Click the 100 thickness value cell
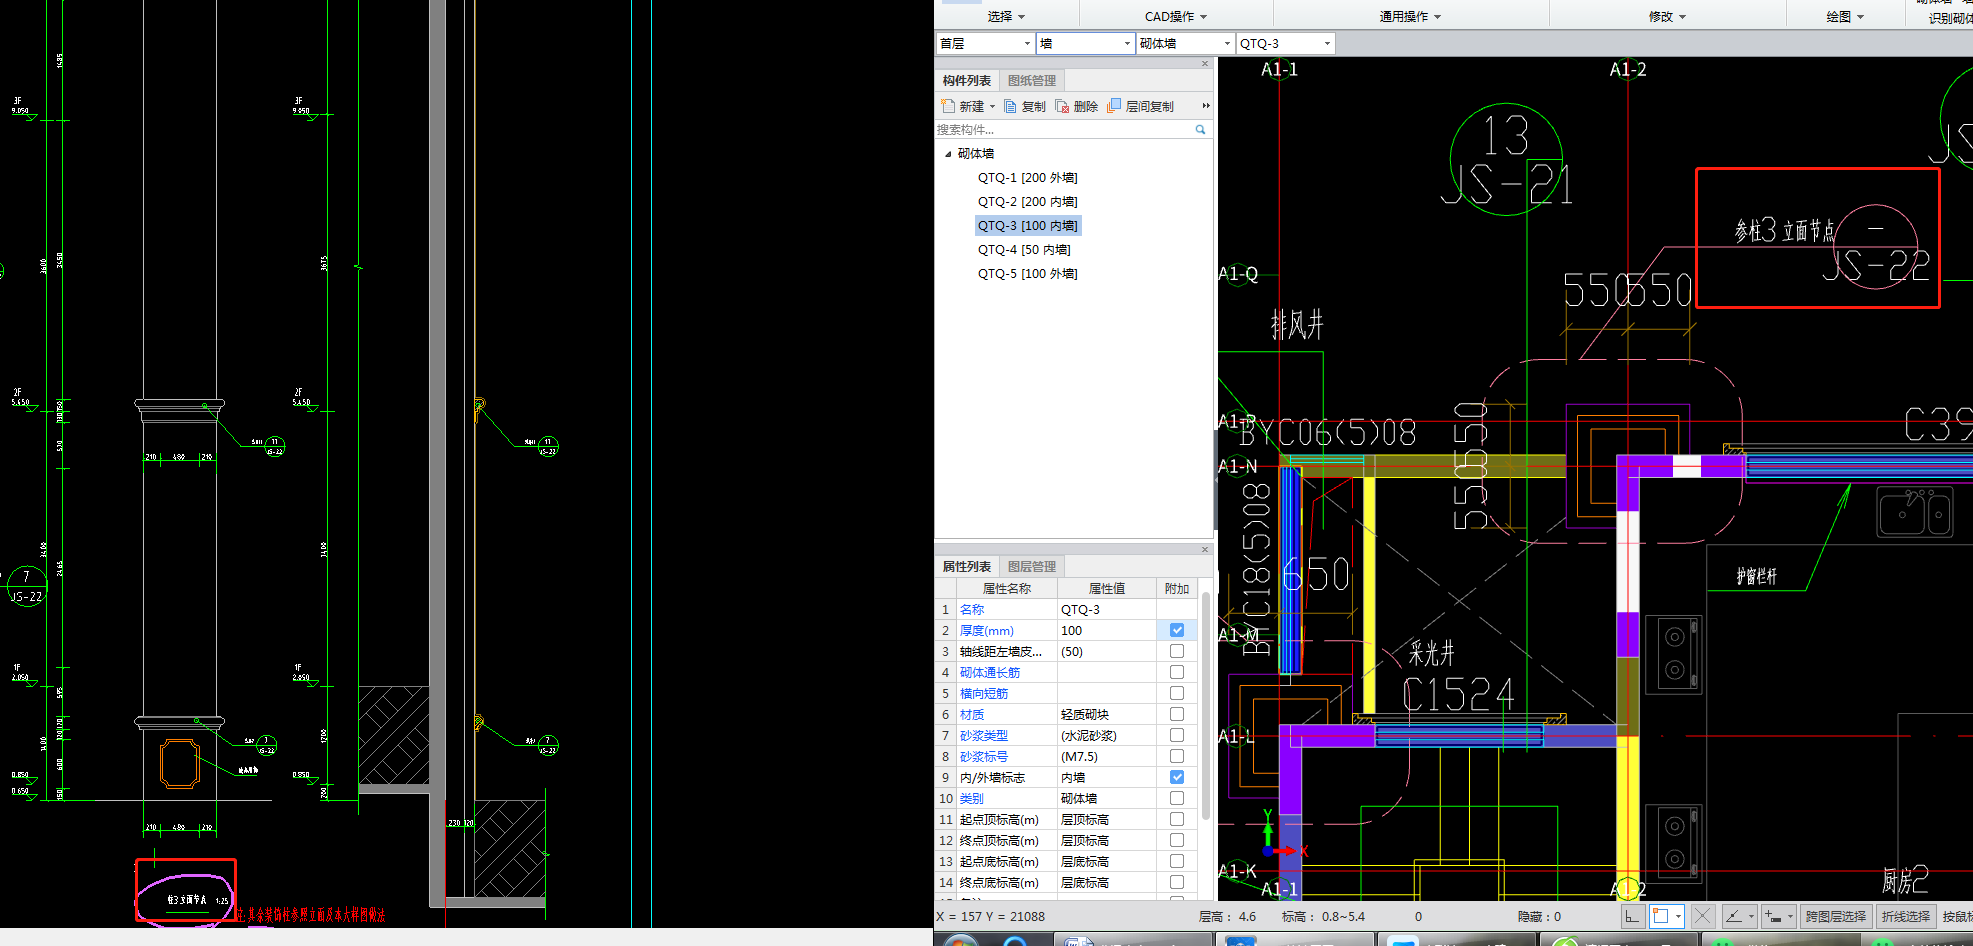This screenshot has width=1973, height=946. tap(1106, 630)
